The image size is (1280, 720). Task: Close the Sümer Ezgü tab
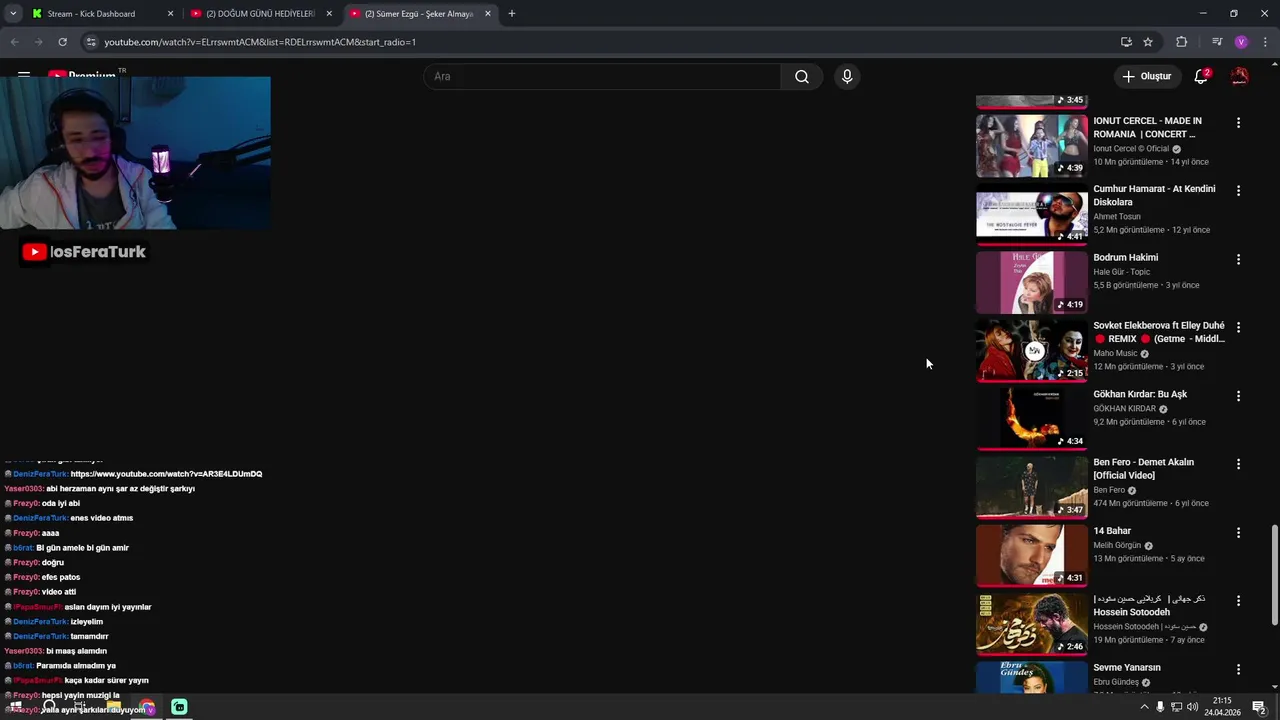coord(488,14)
